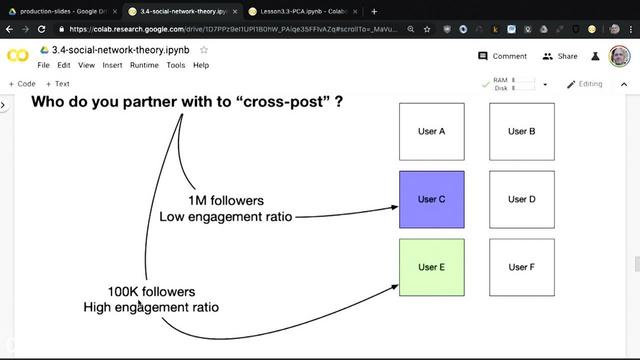Open the View menu
This screenshot has width=640, height=360.
[87, 65]
